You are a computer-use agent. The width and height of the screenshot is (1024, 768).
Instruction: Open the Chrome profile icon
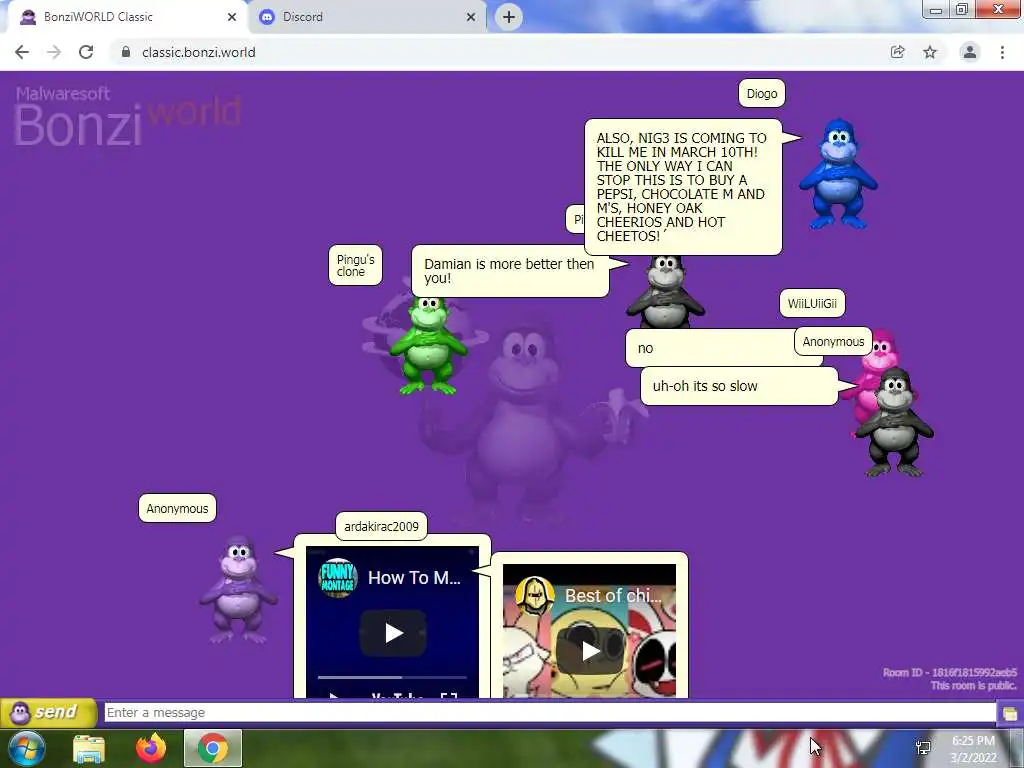(x=970, y=52)
